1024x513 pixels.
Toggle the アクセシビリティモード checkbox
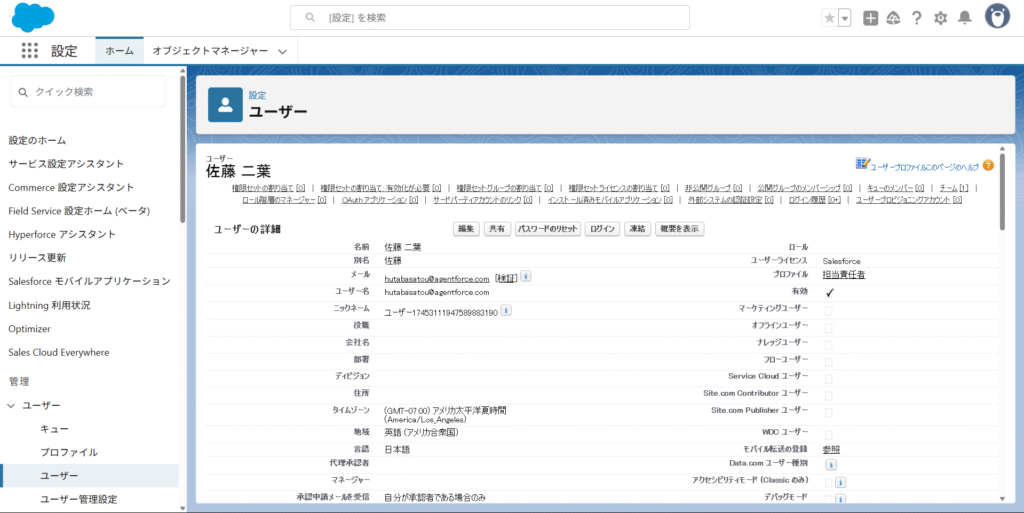click(829, 483)
